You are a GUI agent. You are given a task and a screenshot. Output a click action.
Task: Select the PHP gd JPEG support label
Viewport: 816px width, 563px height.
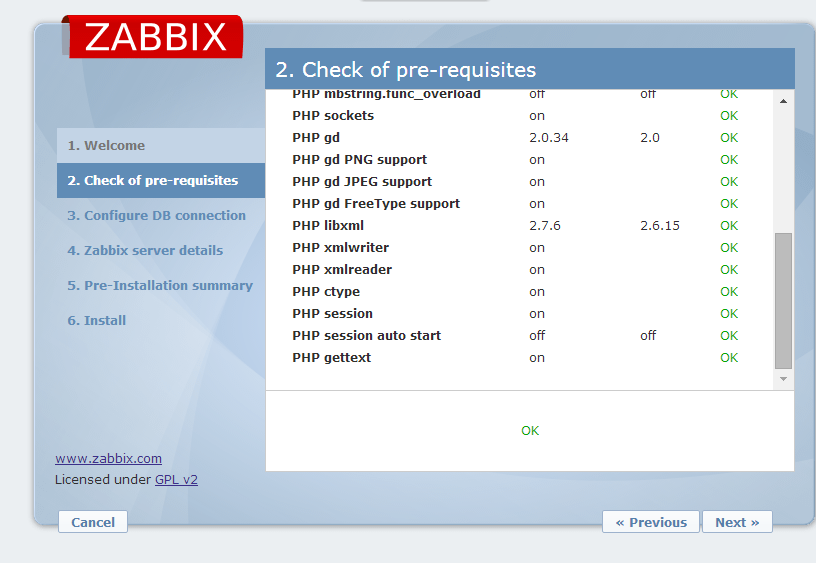click(x=362, y=182)
